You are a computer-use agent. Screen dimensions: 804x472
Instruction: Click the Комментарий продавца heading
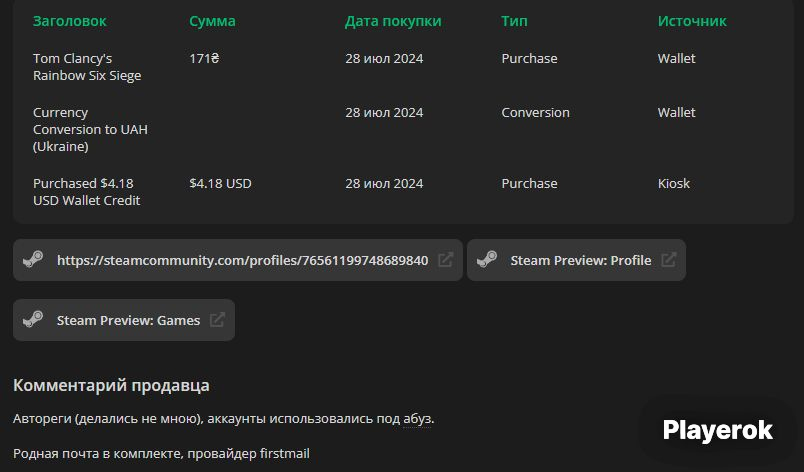point(111,385)
